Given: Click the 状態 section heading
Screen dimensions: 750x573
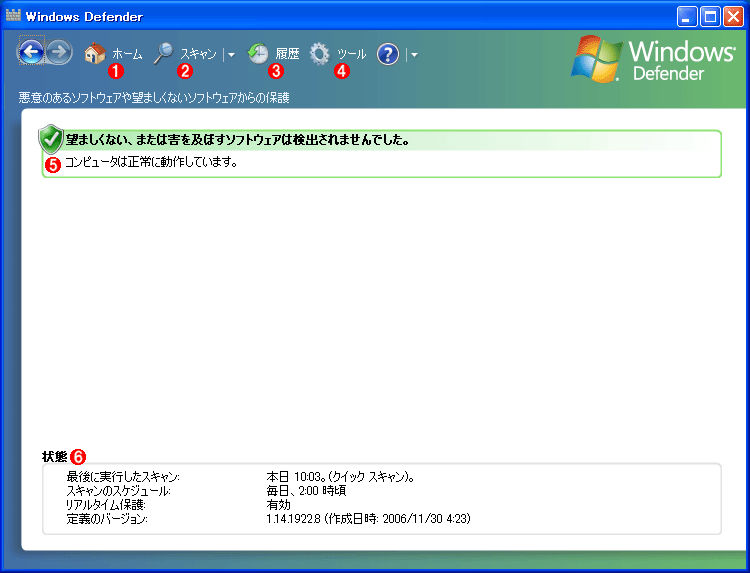Looking at the screenshot, I should coord(55,456).
